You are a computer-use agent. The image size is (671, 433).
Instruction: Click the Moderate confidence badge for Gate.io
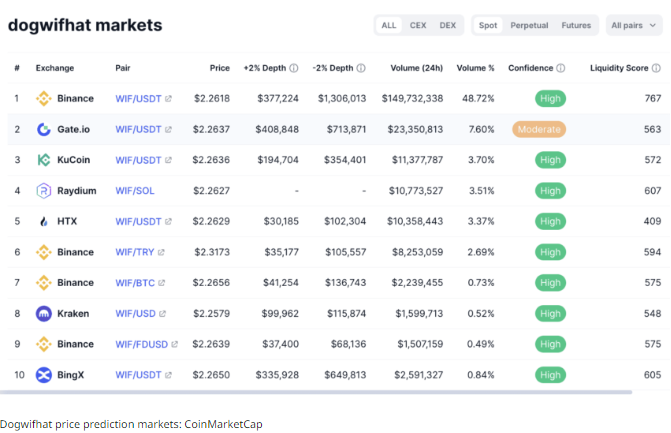[x=539, y=129]
